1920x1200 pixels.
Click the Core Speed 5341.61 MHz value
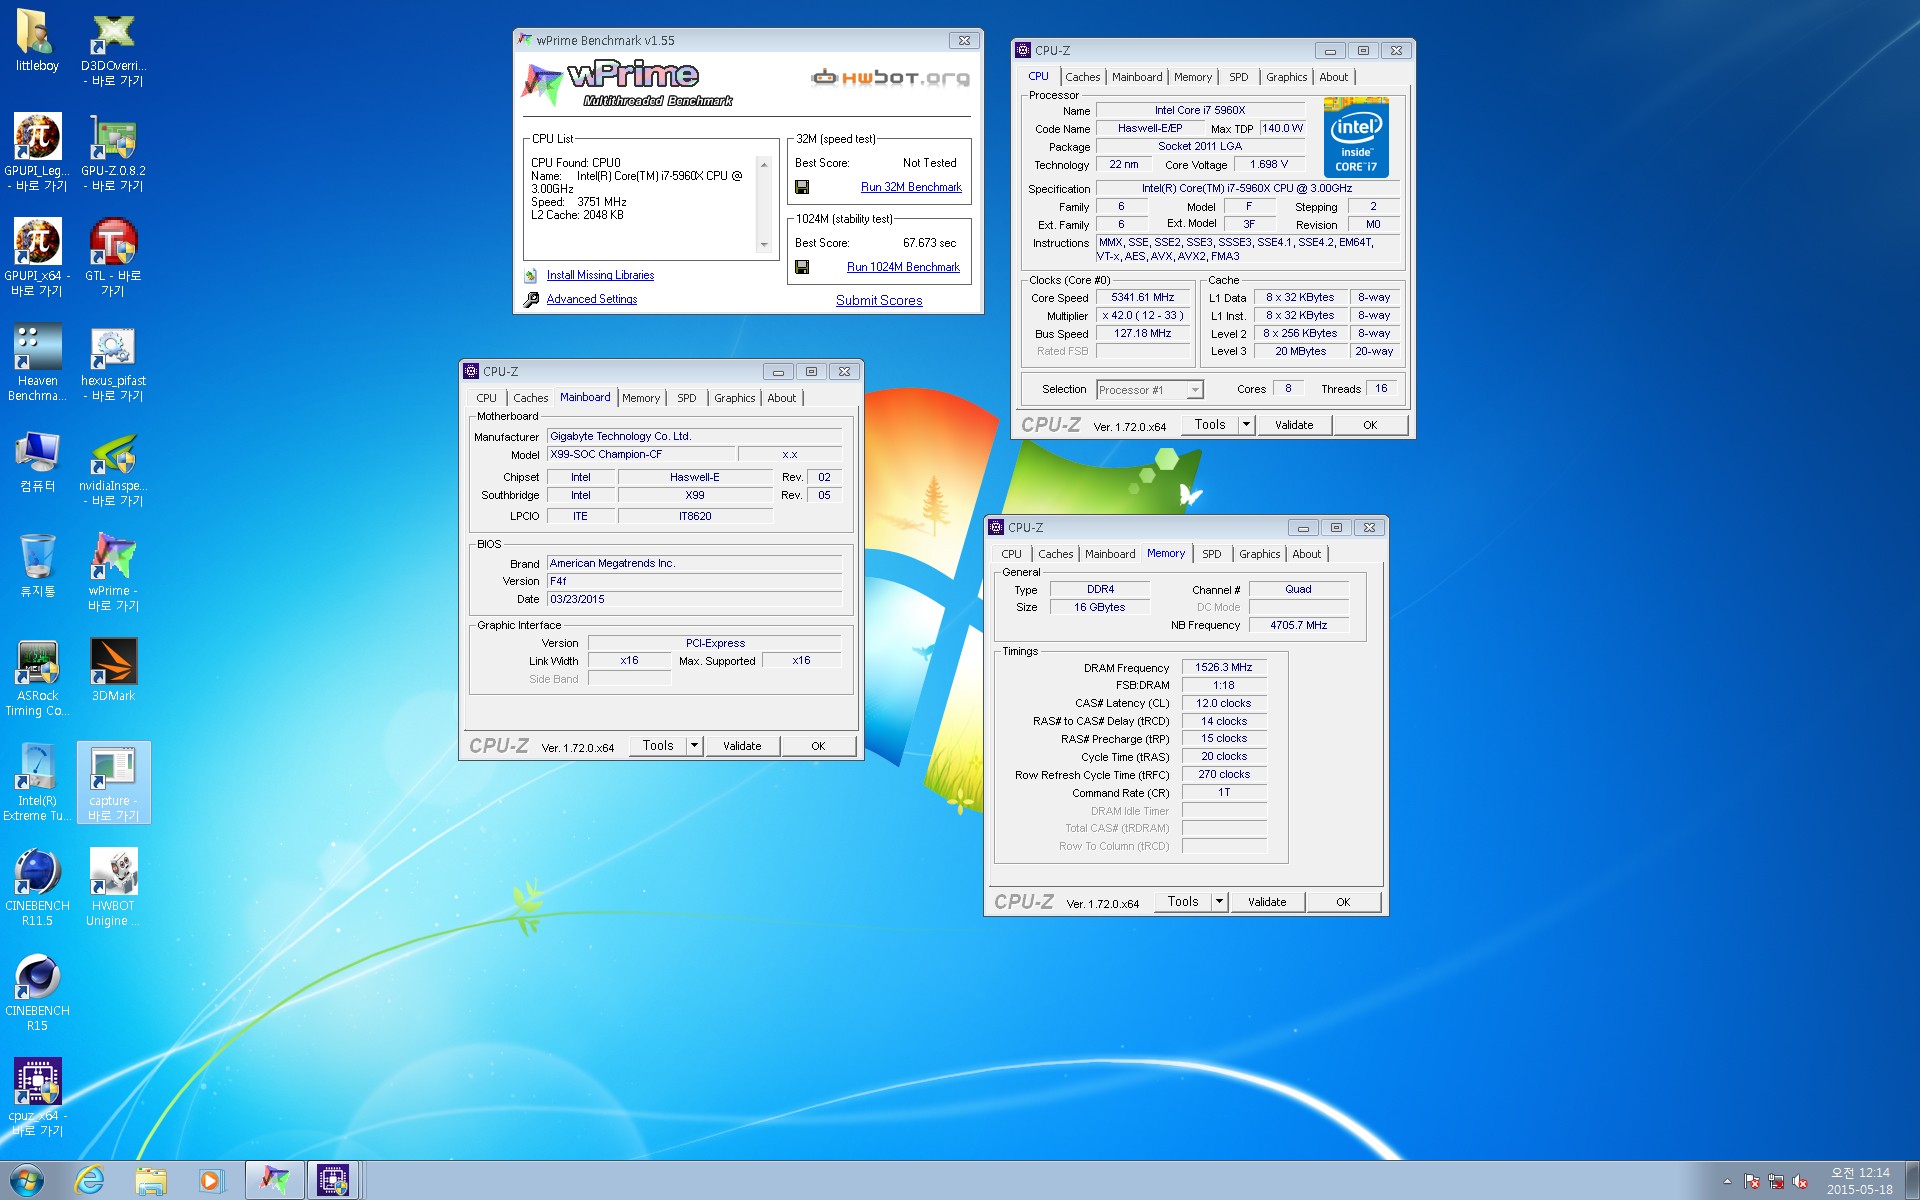pyautogui.click(x=1142, y=297)
